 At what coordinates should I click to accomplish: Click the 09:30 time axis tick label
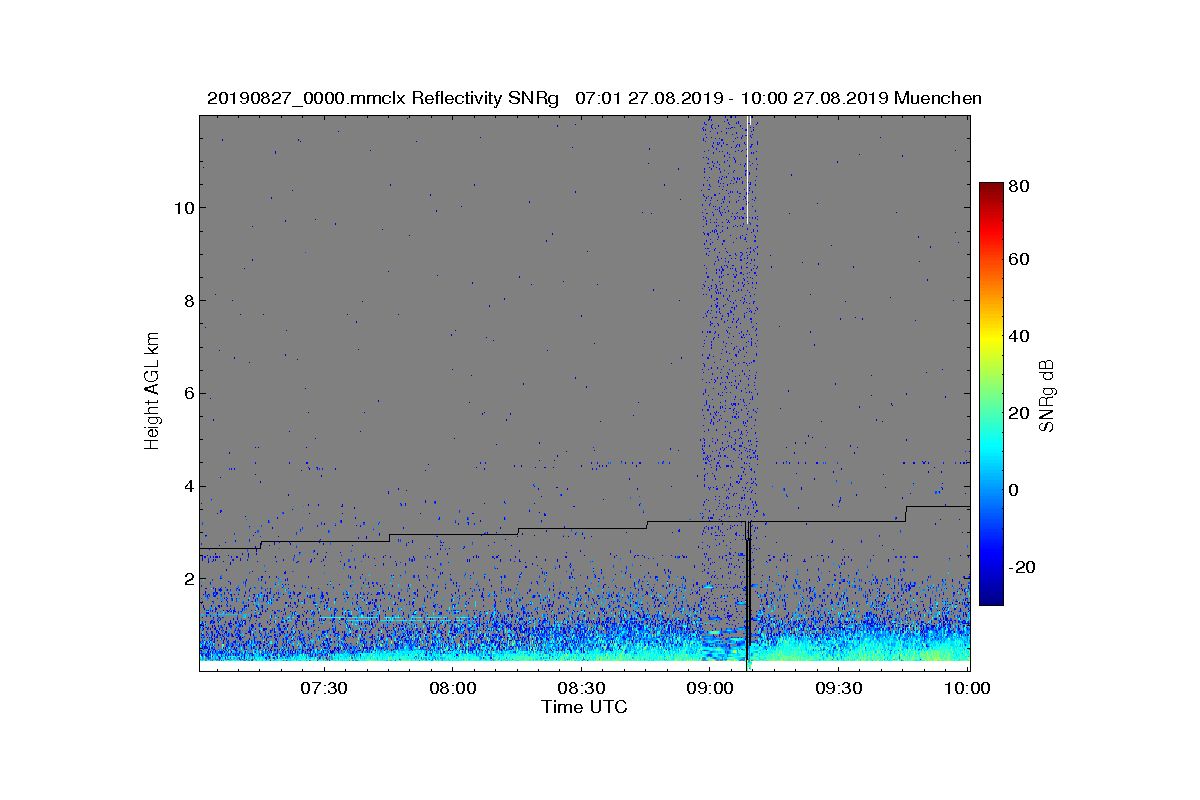pos(839,688)
